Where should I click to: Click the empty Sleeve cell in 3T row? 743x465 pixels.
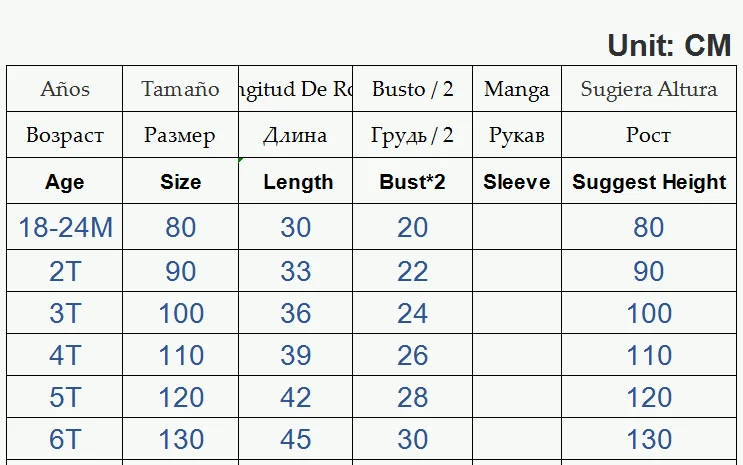[x=516, y=313]
